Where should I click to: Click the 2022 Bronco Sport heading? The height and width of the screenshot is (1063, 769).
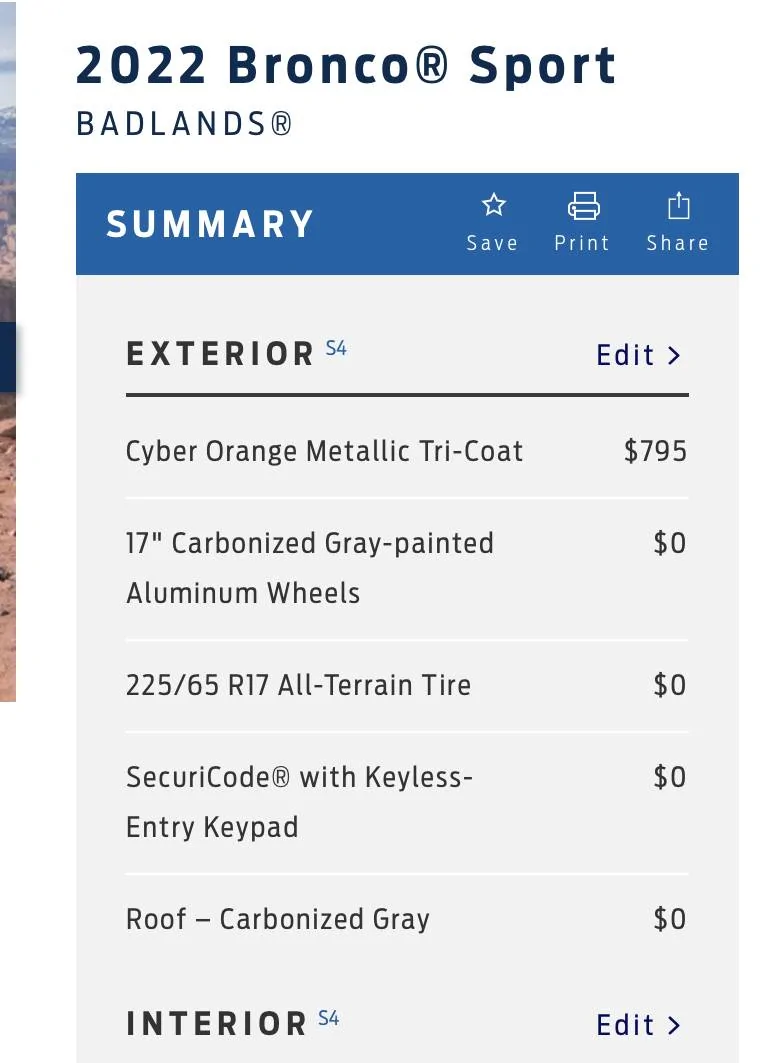click(346, 66)
